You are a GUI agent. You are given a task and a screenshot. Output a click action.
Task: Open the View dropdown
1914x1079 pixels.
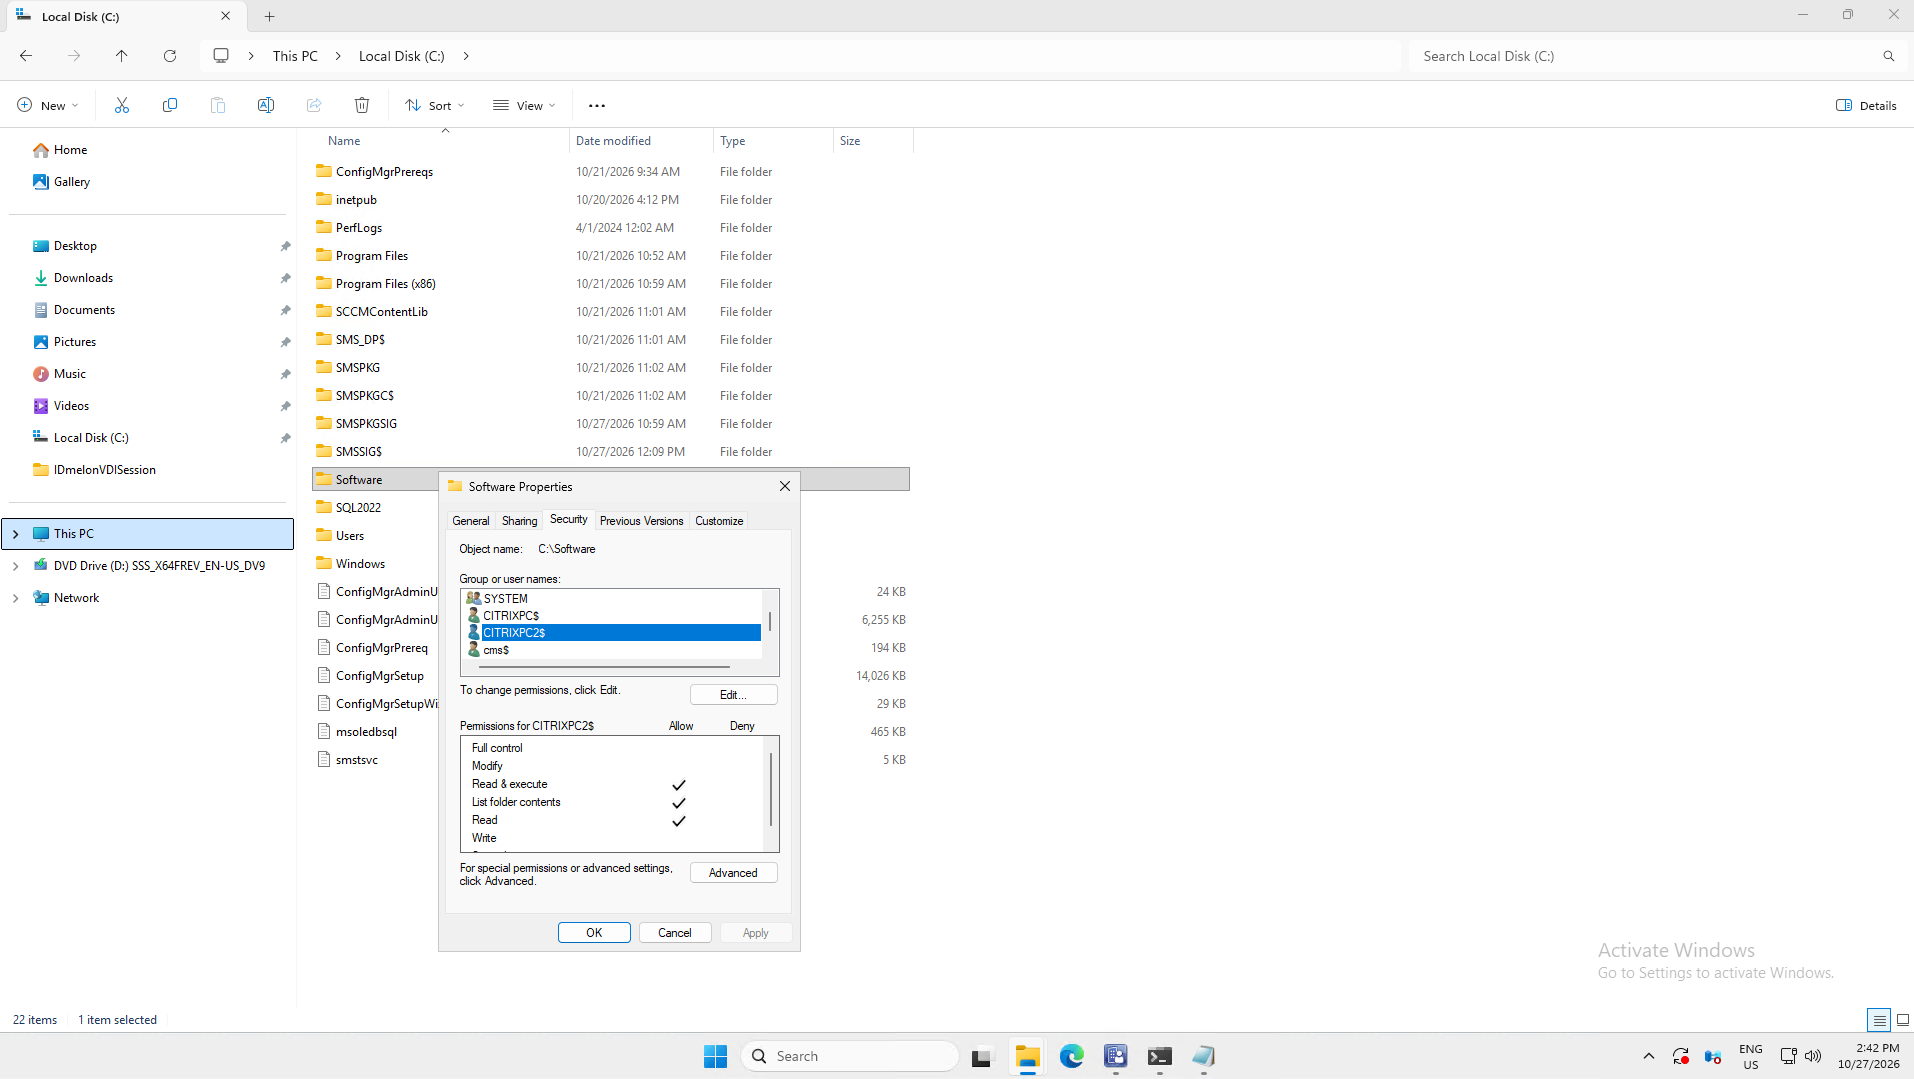(524, 105)
